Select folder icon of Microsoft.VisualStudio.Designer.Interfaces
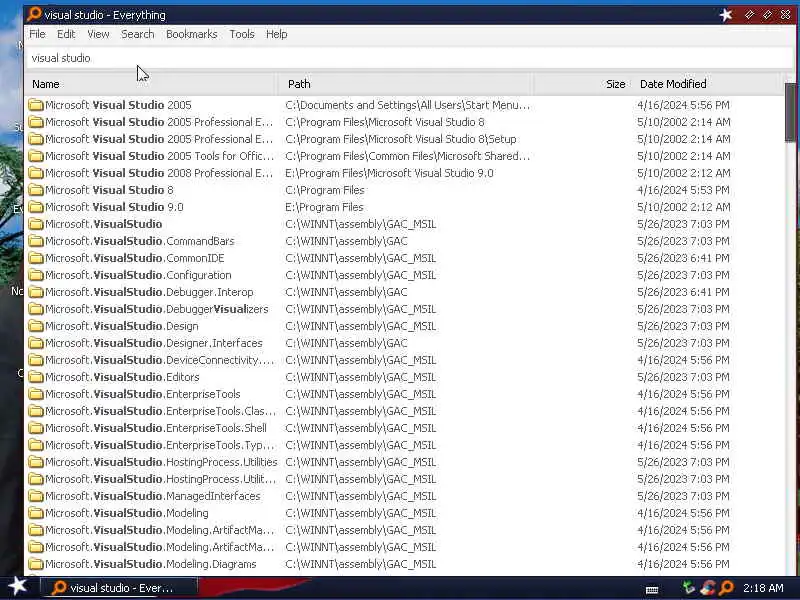 [x=36, y=343]
